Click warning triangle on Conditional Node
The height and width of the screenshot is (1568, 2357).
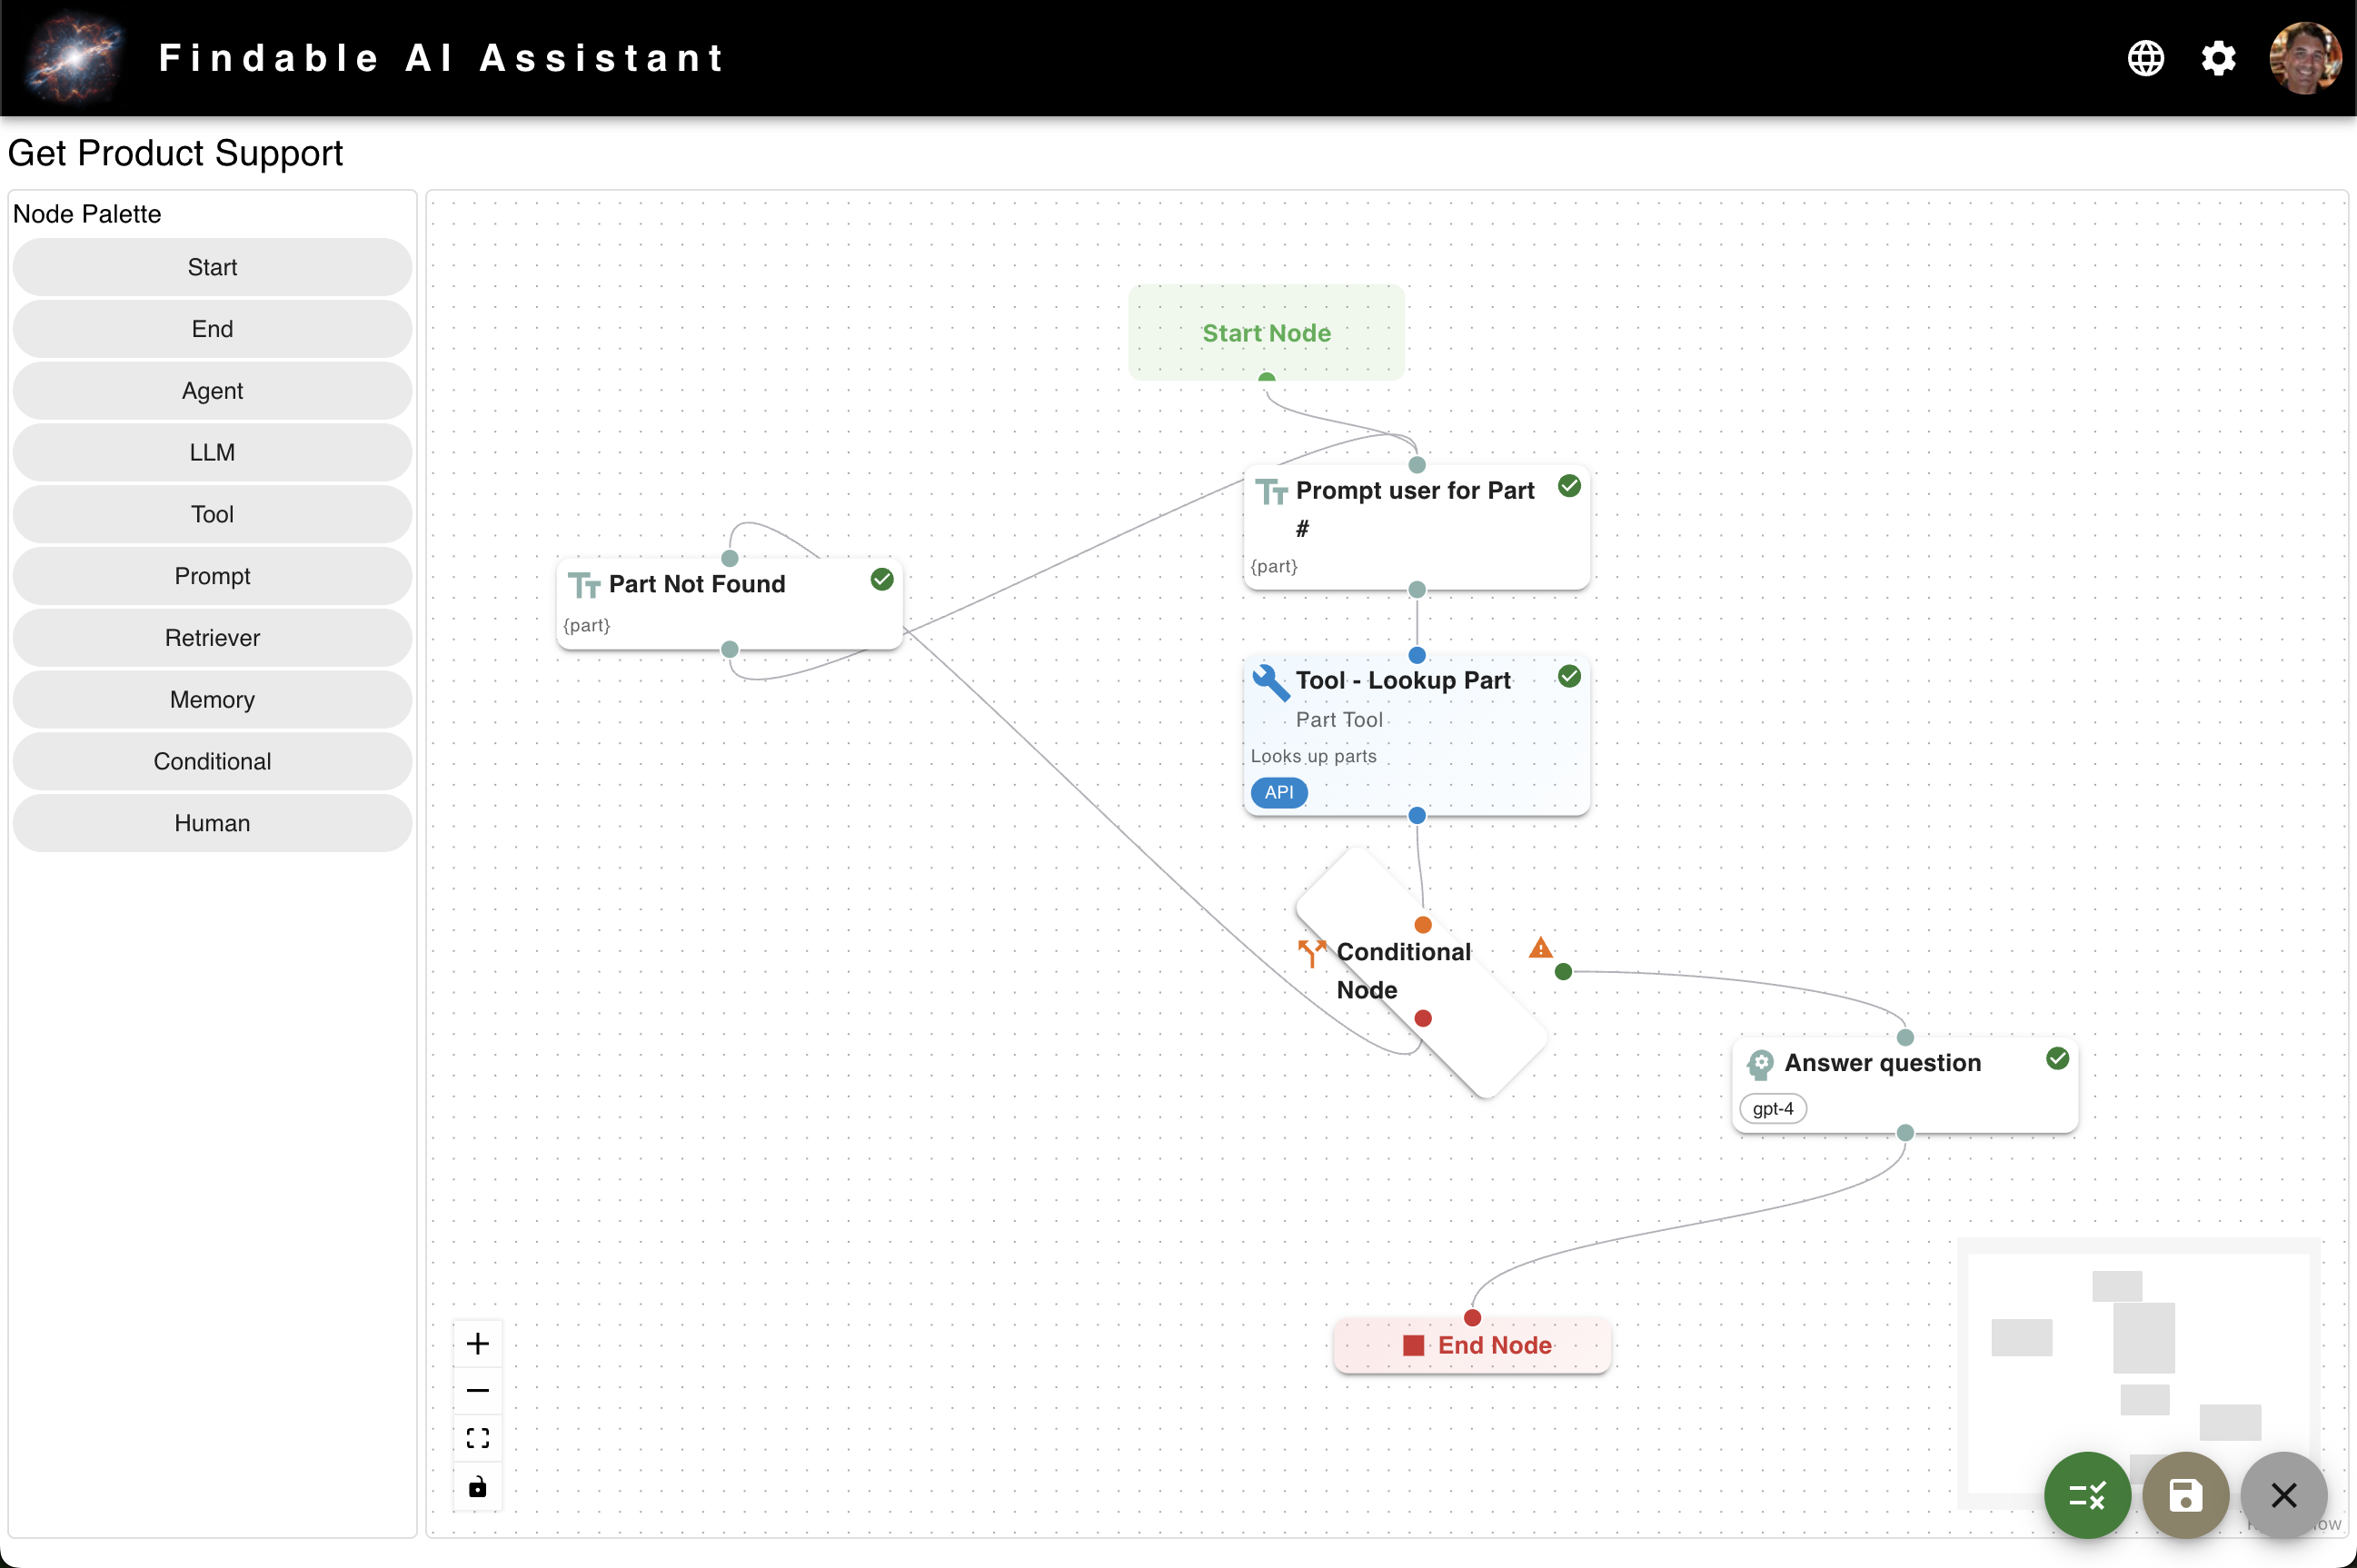(x=1540, y=948)
